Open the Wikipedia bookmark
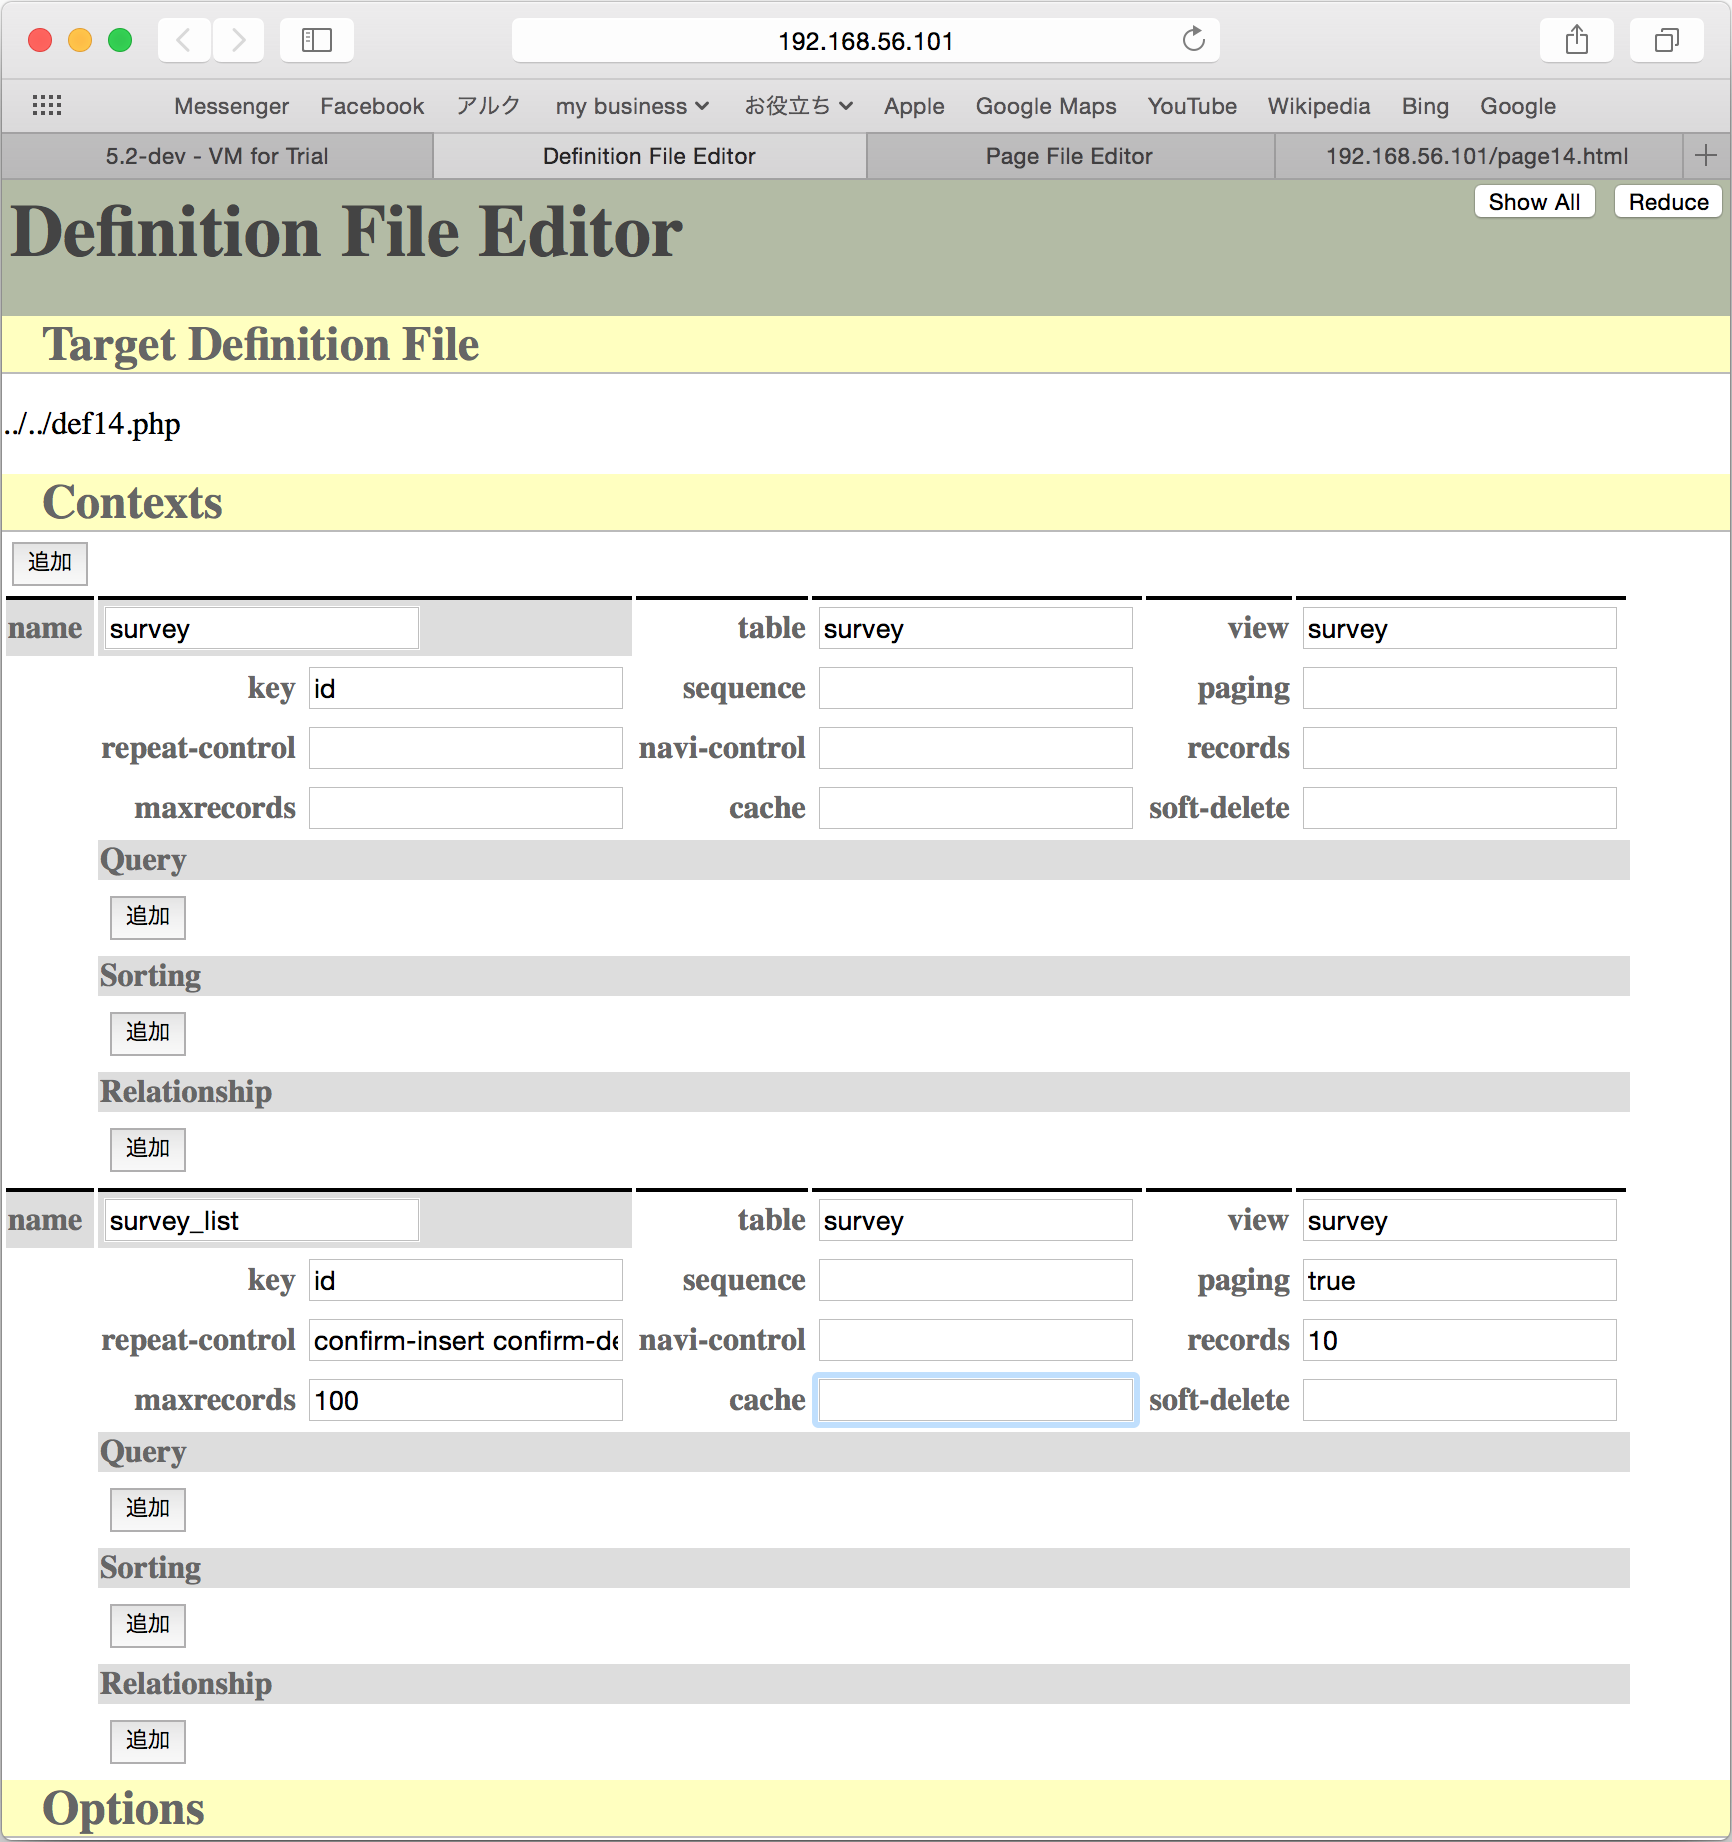 click(1319, 106)
